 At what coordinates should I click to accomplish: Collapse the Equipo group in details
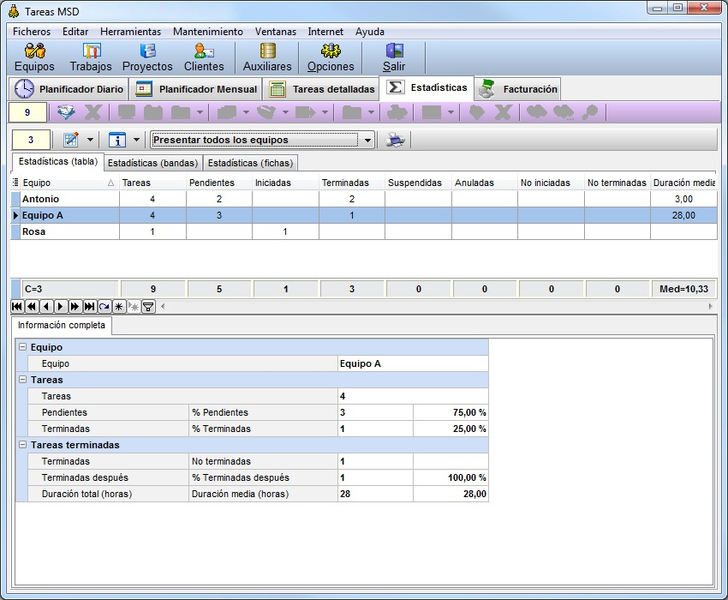tap(22, 347)
